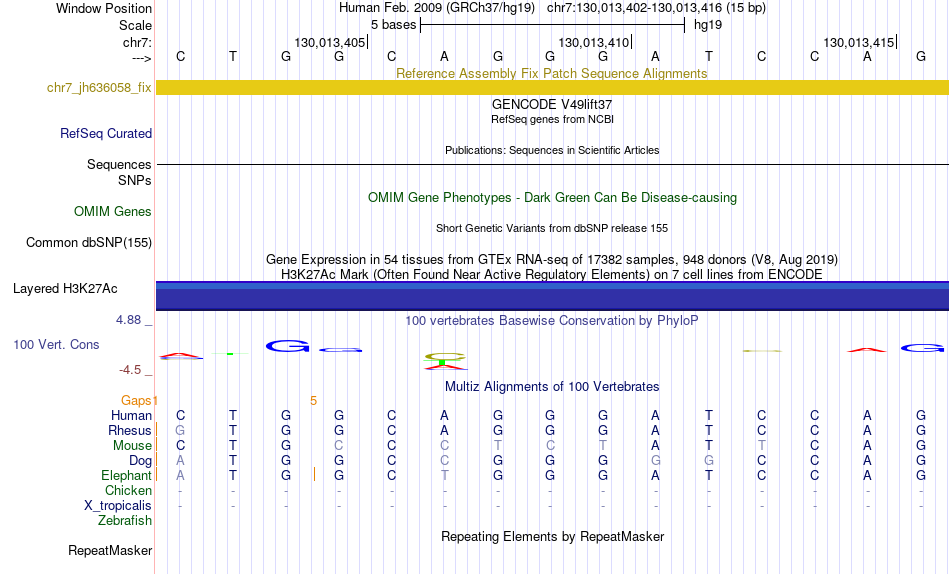
Task: Click the OMIM Gene Phenotypes track title
Action: pos(552,198)
